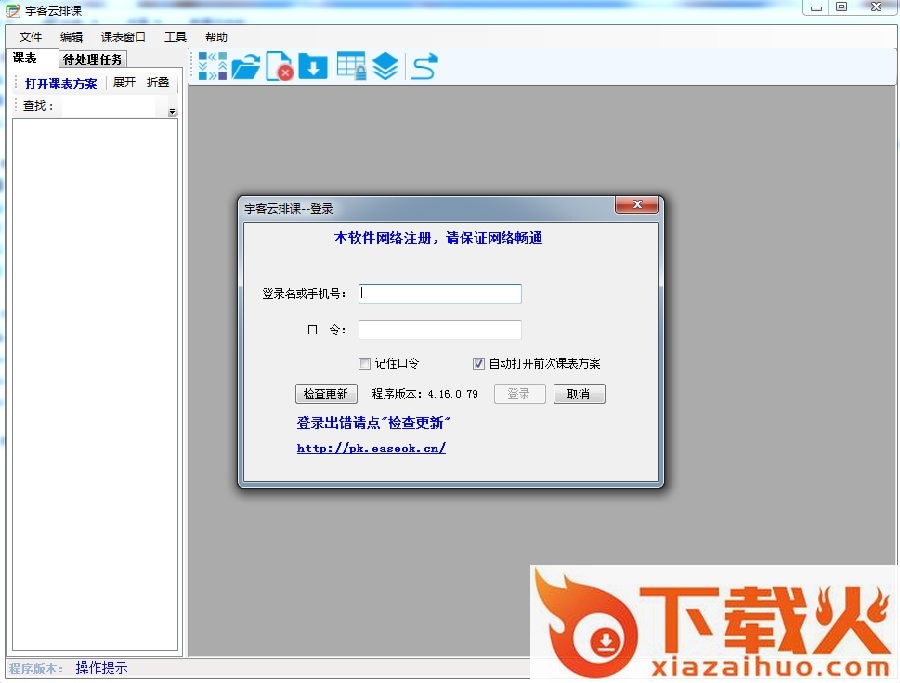This screenshot has height=683, width=900.
Task: Open the 文件 menu
Action: pos(31,37)
